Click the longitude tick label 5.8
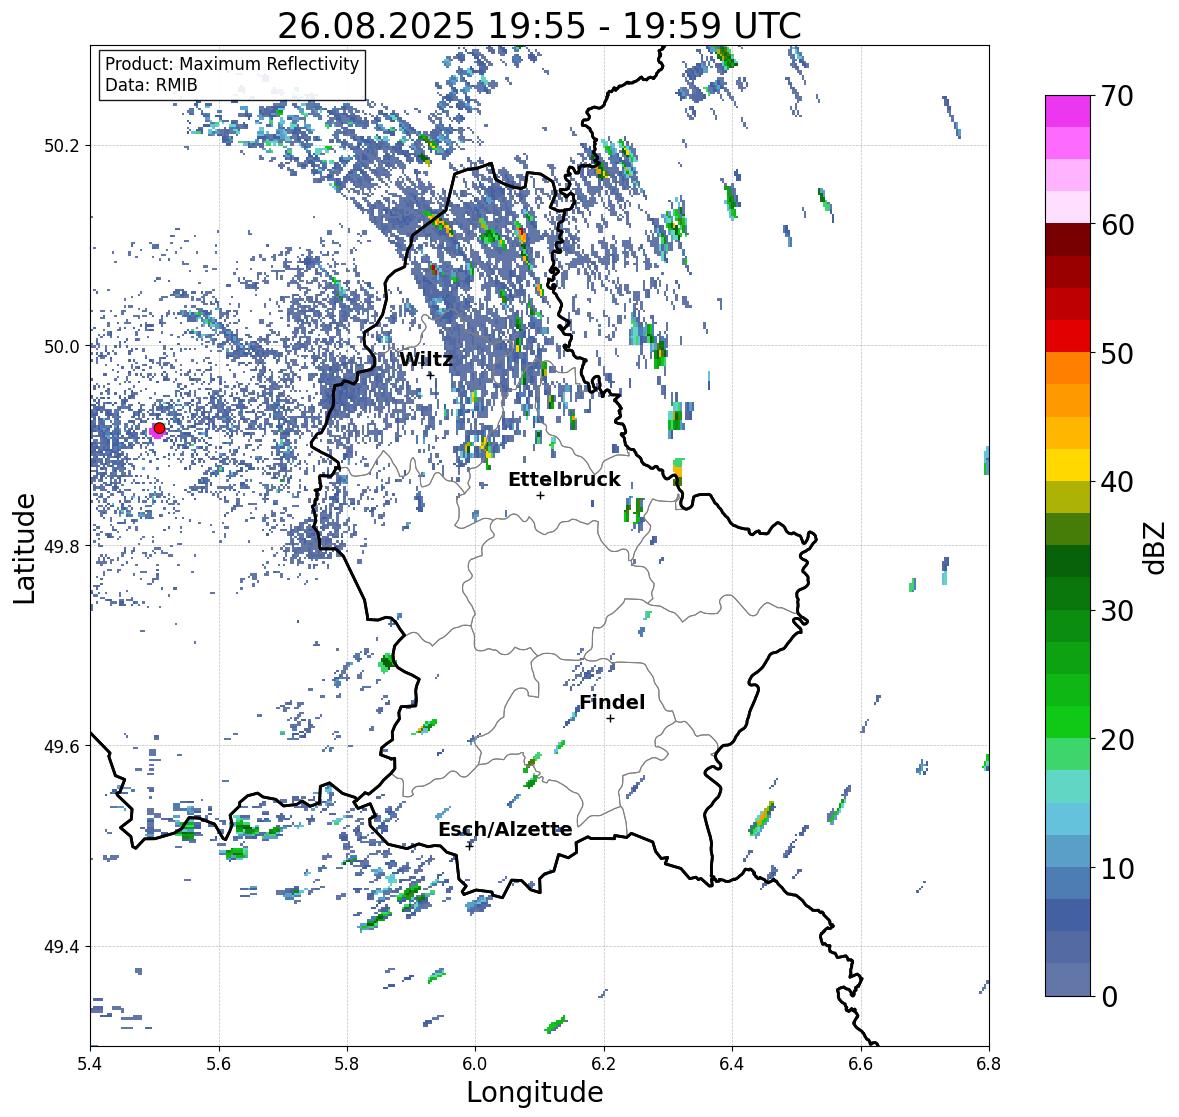This screenshot has height=1117, width=1179. coord(347,1063)
